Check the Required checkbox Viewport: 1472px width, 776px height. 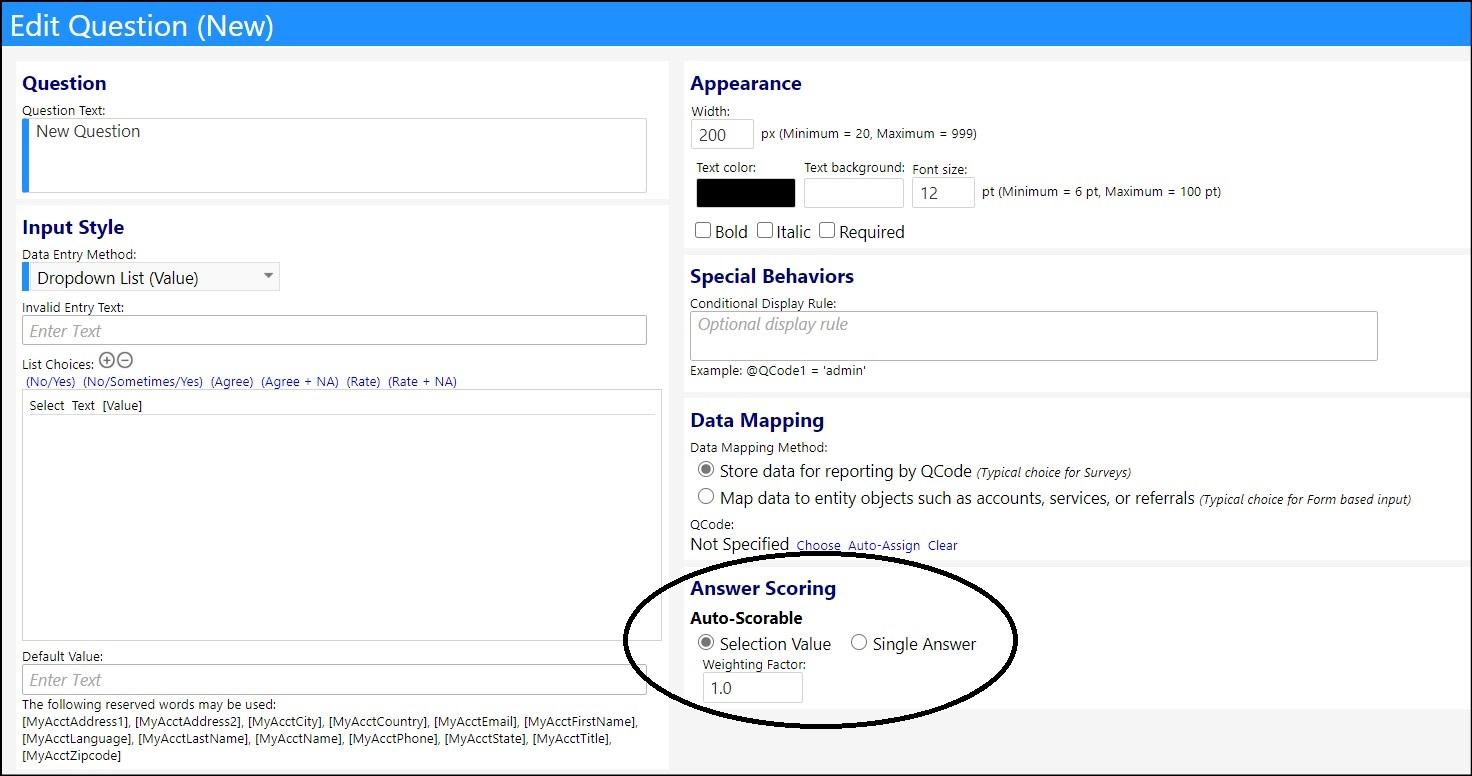(x=827, y=231)
